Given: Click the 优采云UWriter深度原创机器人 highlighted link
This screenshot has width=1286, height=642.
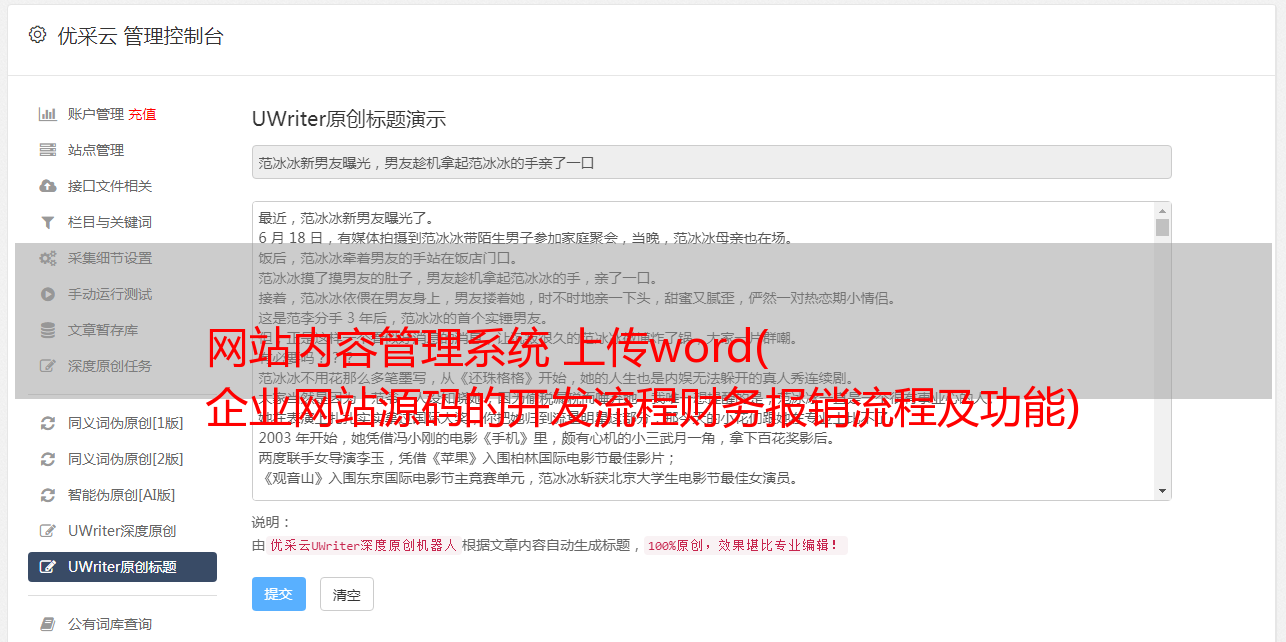Looking at the screenshot, I should (x=363, y=546).
